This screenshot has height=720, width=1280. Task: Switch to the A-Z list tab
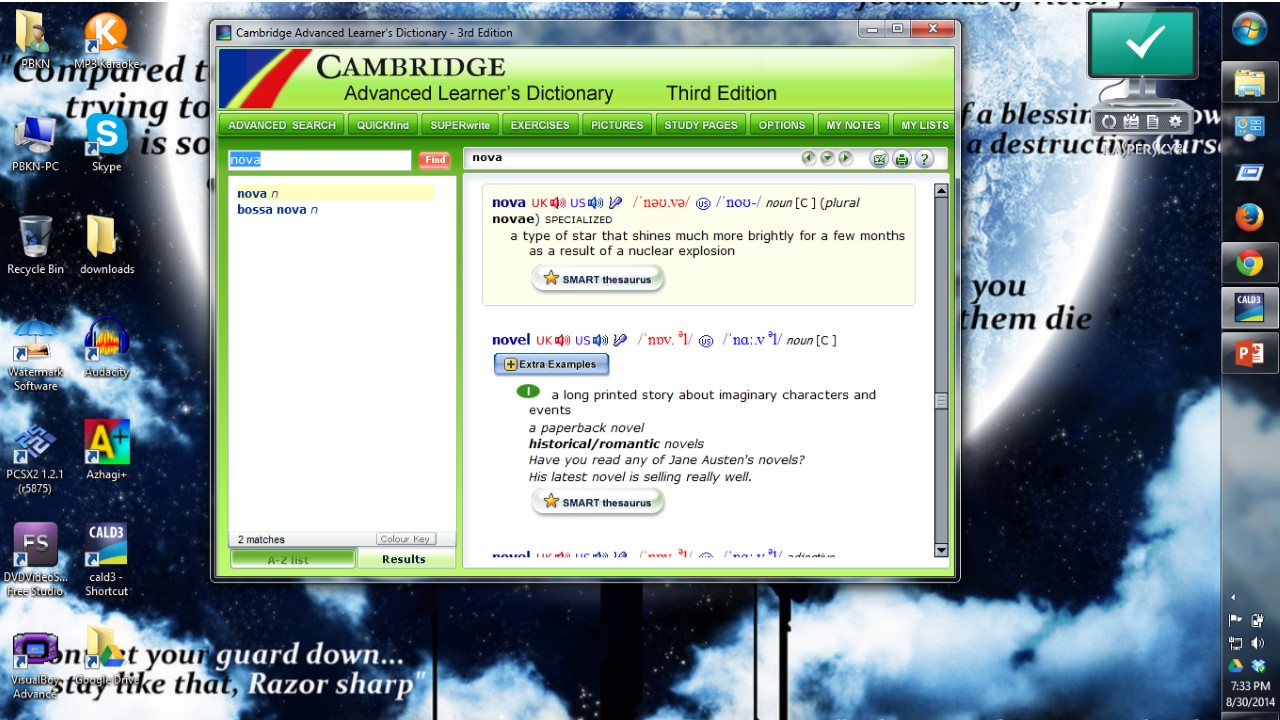[292, 559]
